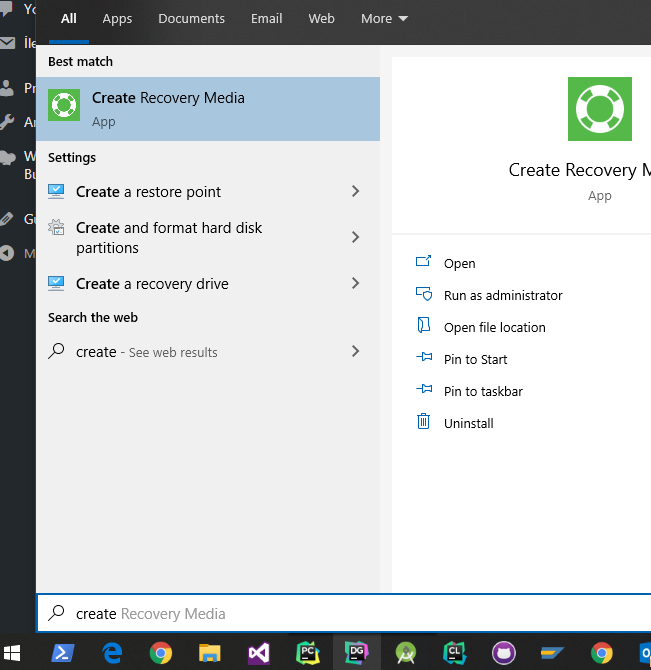
Task: Launch Android Studio from the taskbar
Action: 406,653
